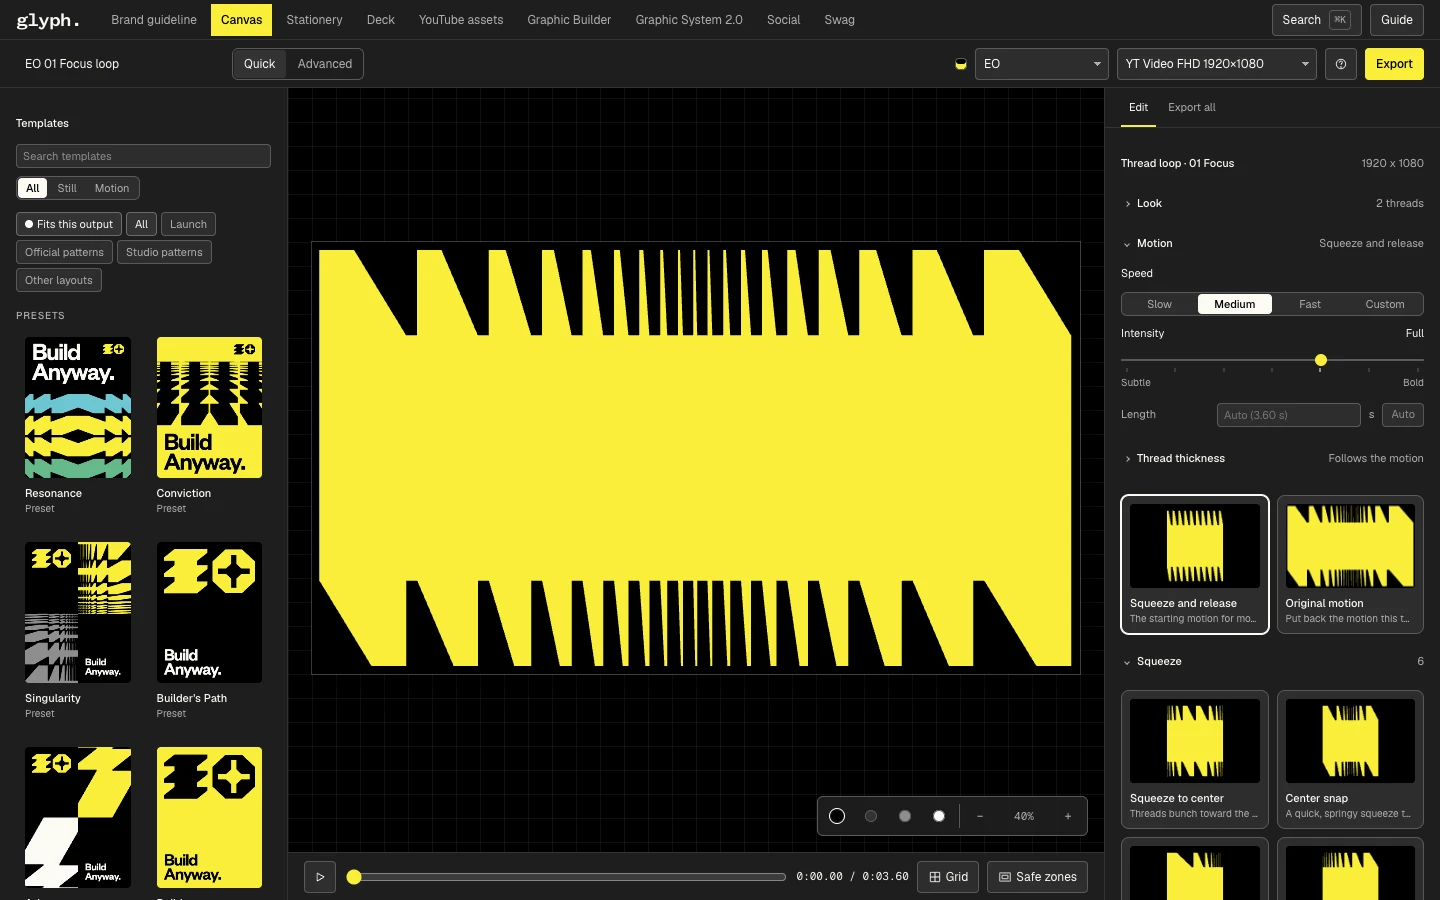This screenshot has width=1440, height=900.
Task: Filter templates by Still
Action: coord(67,188)
